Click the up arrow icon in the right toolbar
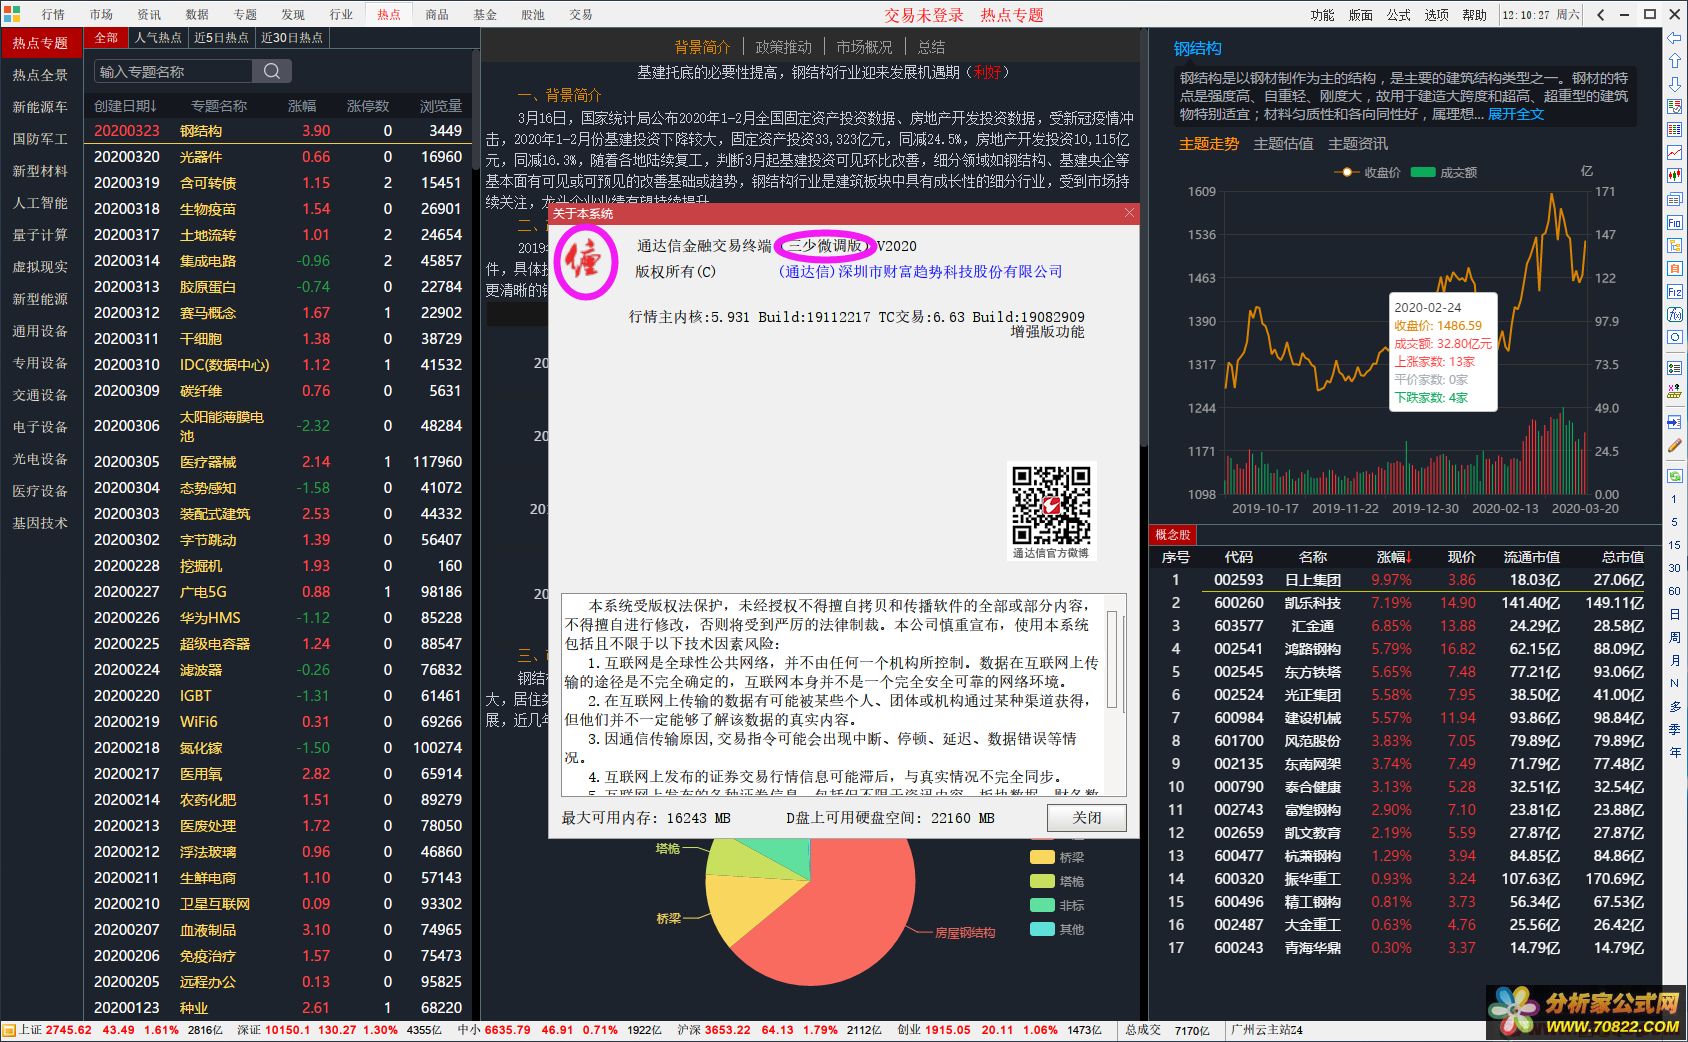This screenshot has height=1042, width=1688. [x=1674, y=61]
